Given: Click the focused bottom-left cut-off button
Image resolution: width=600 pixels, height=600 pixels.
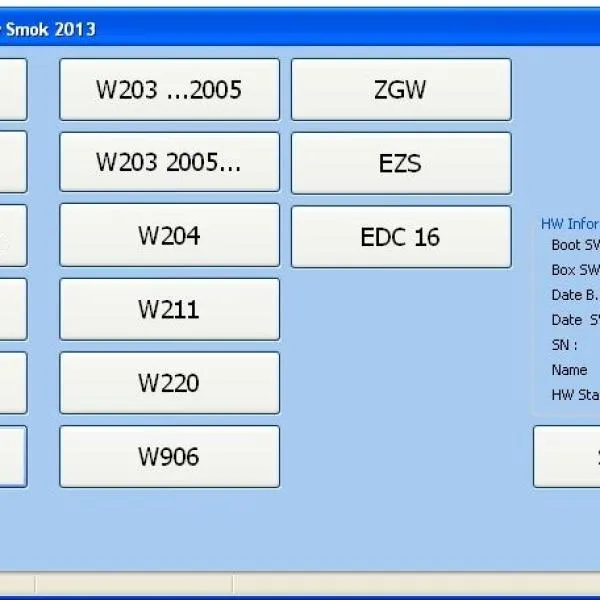Looking at the screenshot, I should click(12, 457).
